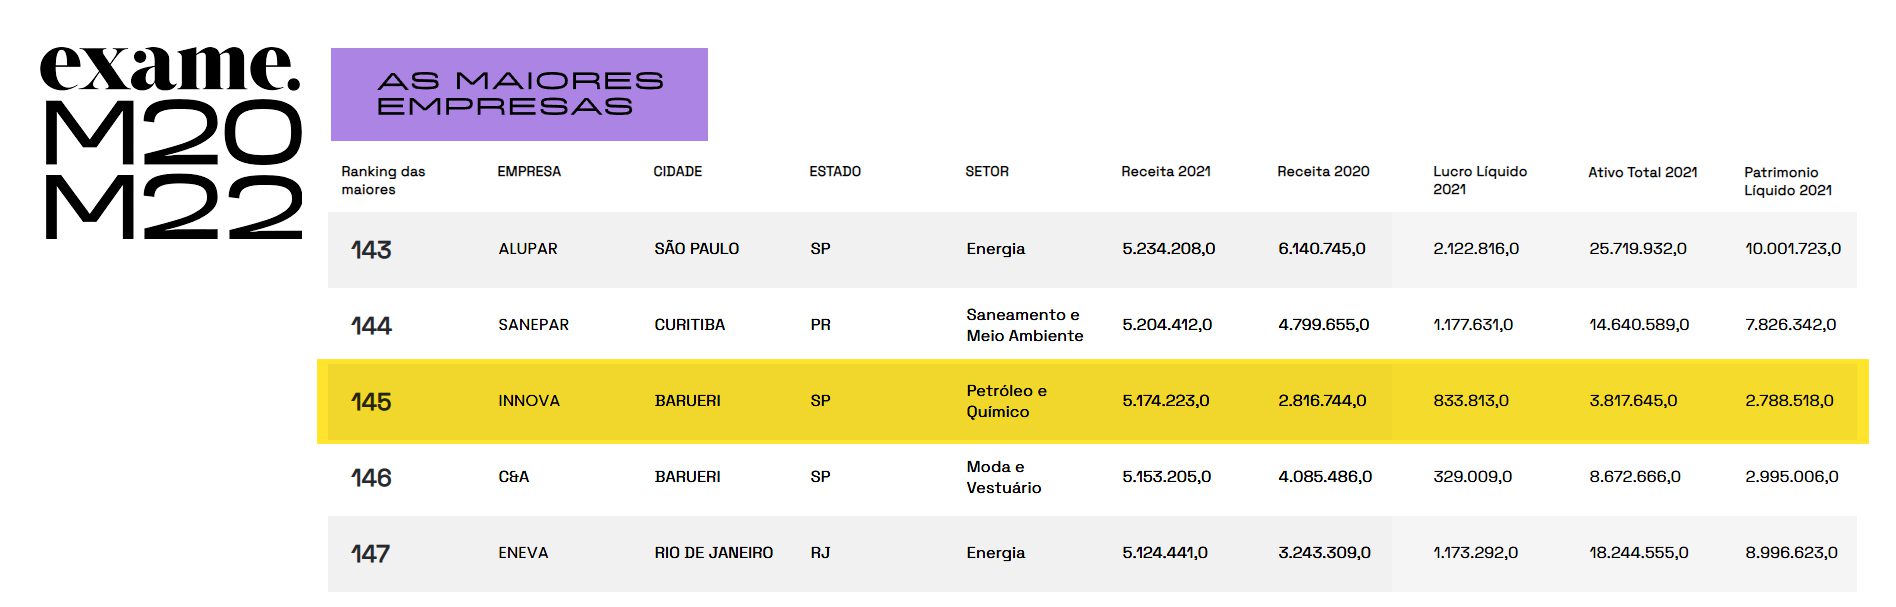The image size is (1896, 607).
Task: Select the C&A company name
Action: pyautogui.click(x=514, y=477)
